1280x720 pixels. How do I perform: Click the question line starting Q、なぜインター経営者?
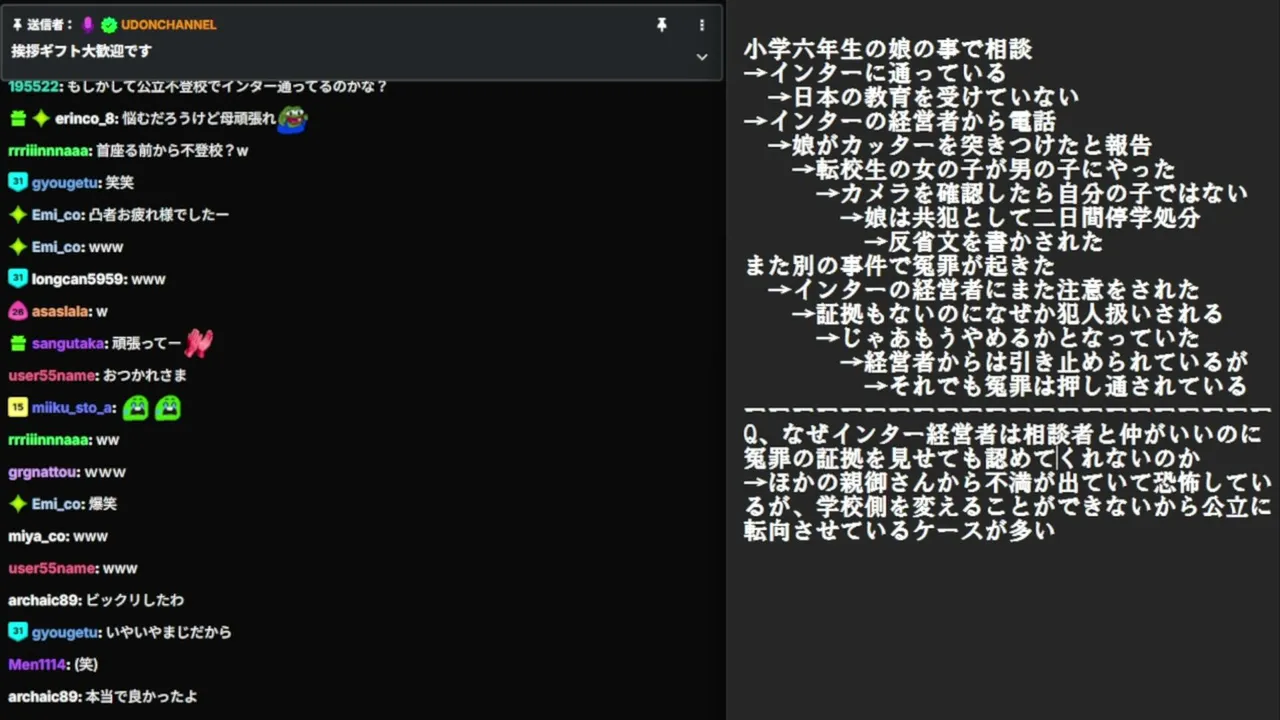coord(1003,435)
